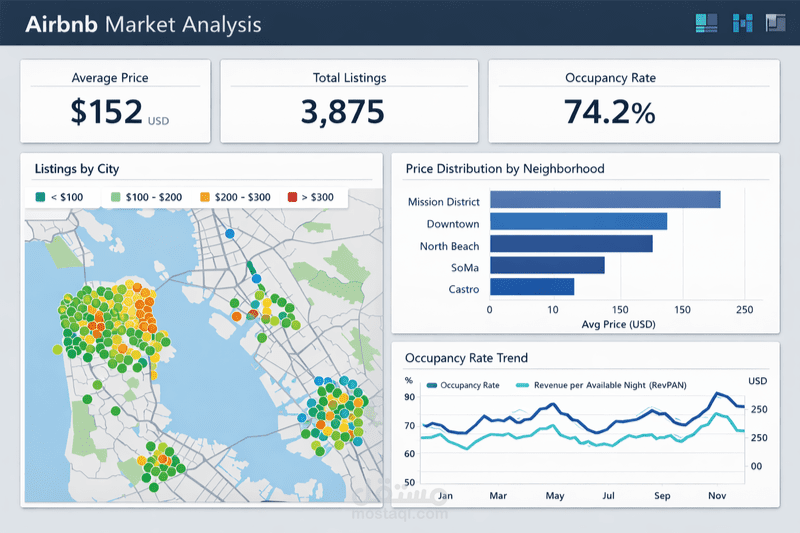Image resolution: width=800 pixels, height=533 pixels.
Task: Click the dark teal '< $100' legend swatch
Action: click(40, 197)
